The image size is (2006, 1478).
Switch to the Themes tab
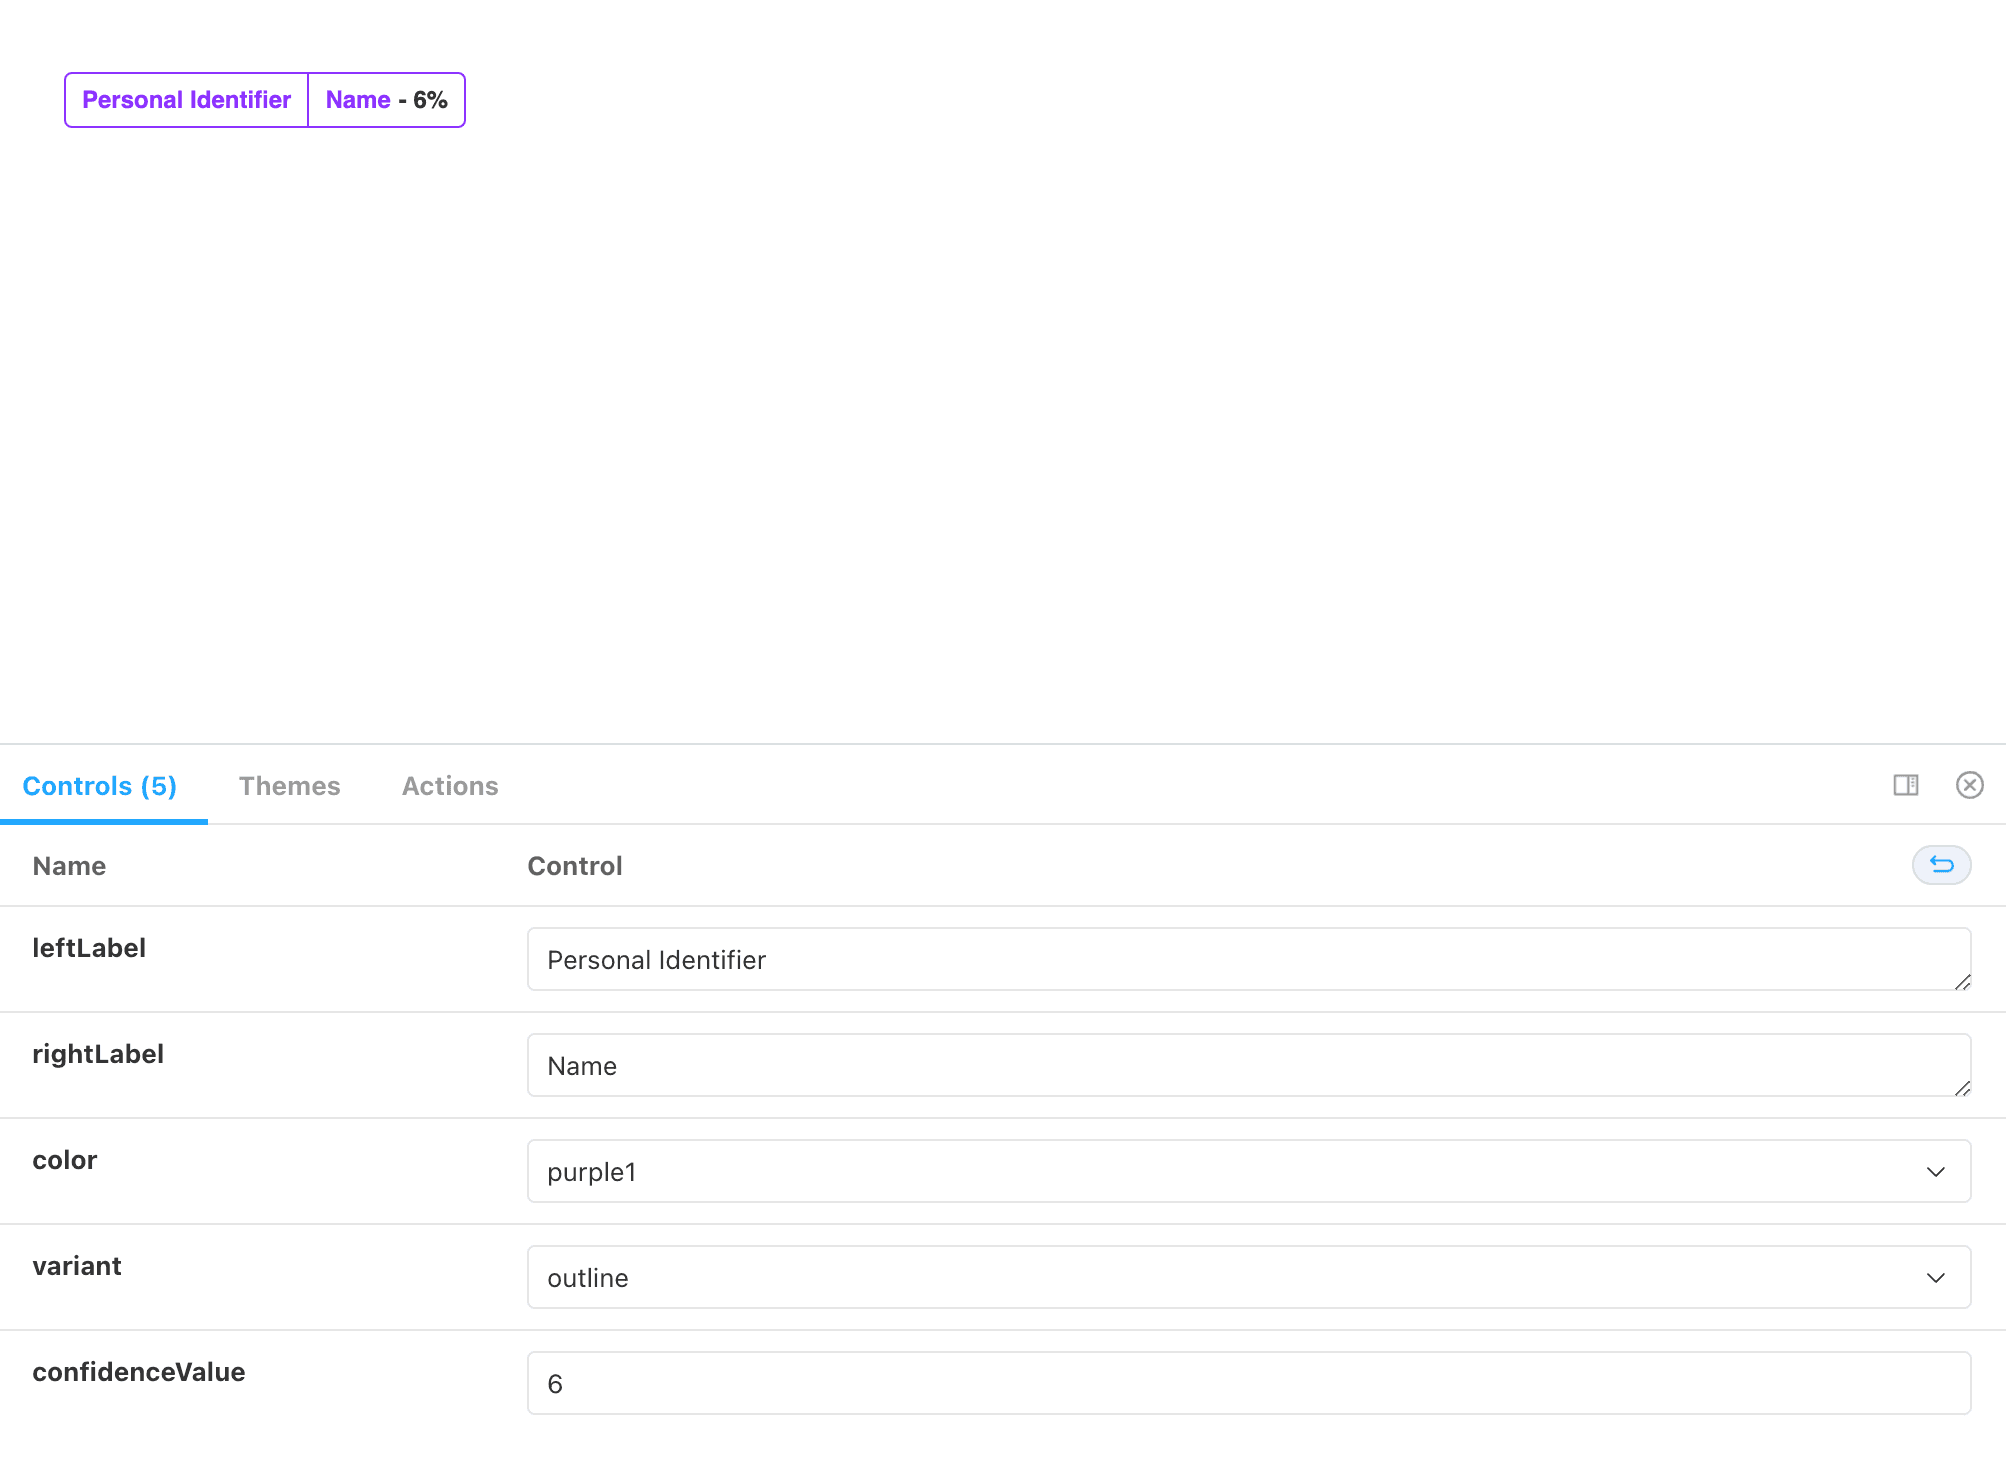pyautogui.click(x=289, y=786)
